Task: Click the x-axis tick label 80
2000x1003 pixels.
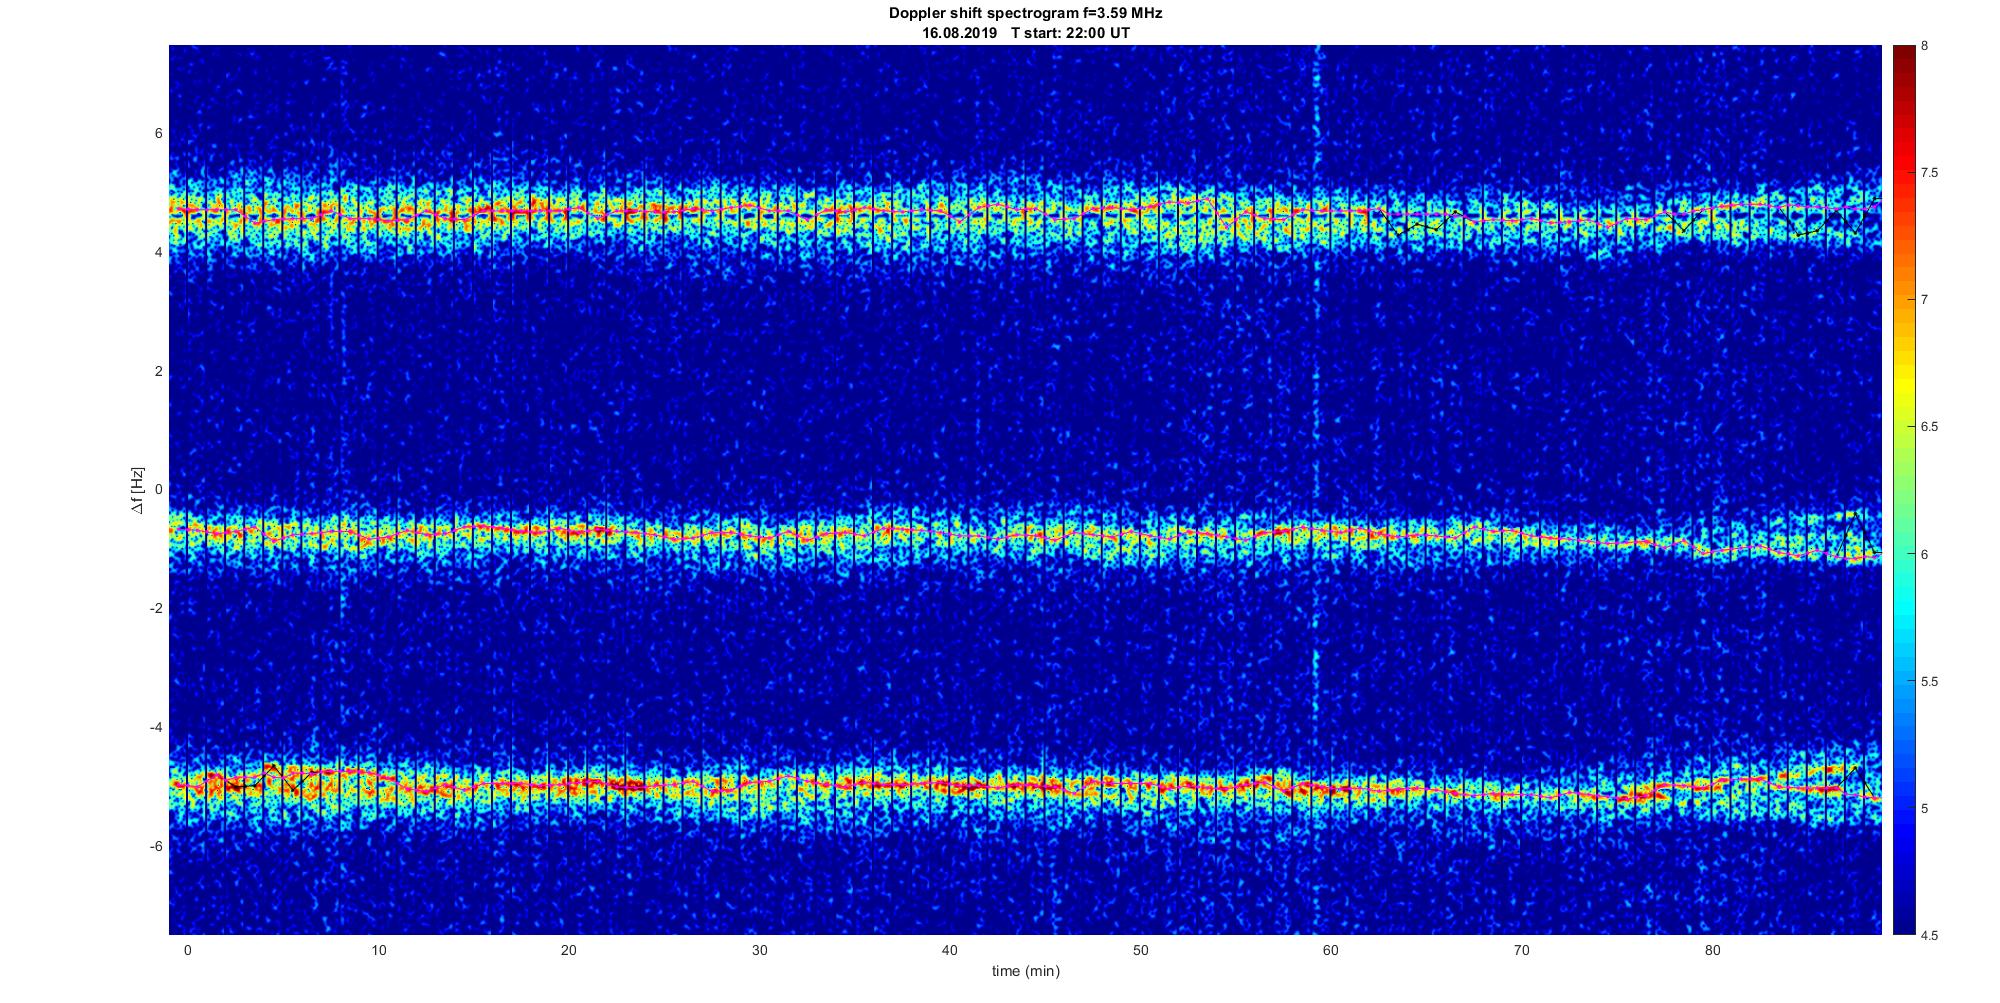Action: point(1712,950)
